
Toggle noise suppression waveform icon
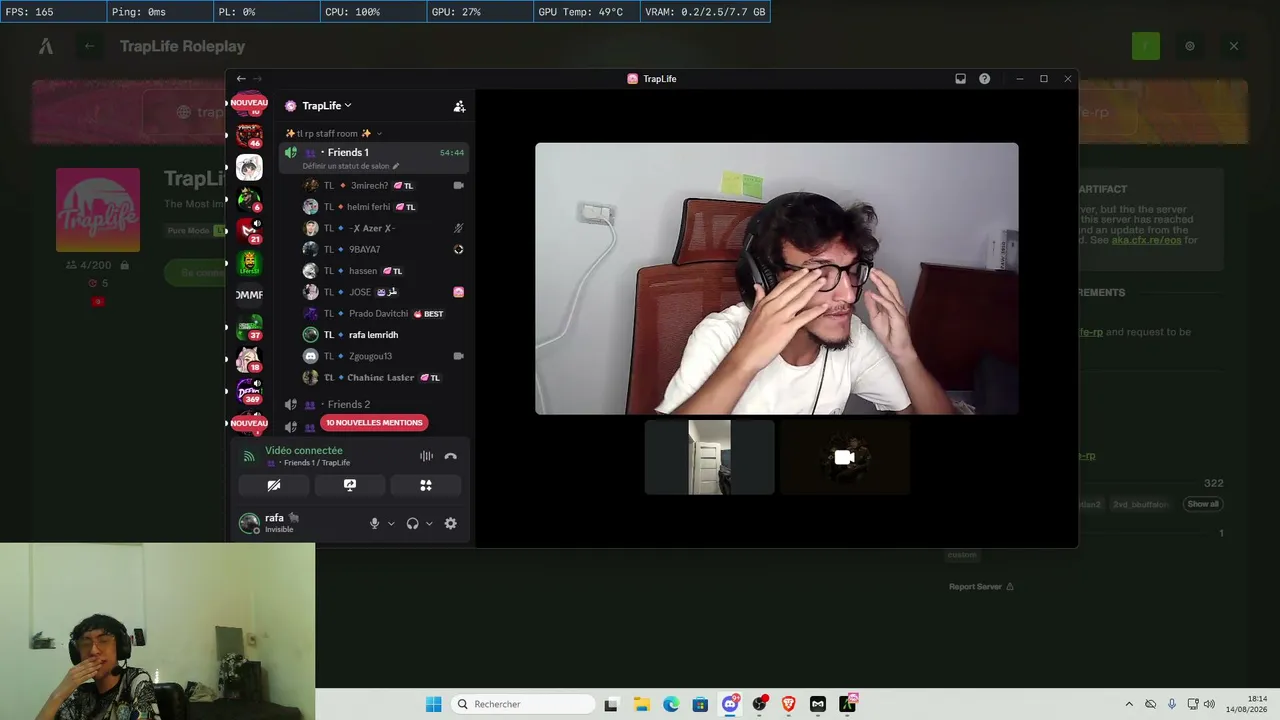pyautogui.click(x=426, y=456)
